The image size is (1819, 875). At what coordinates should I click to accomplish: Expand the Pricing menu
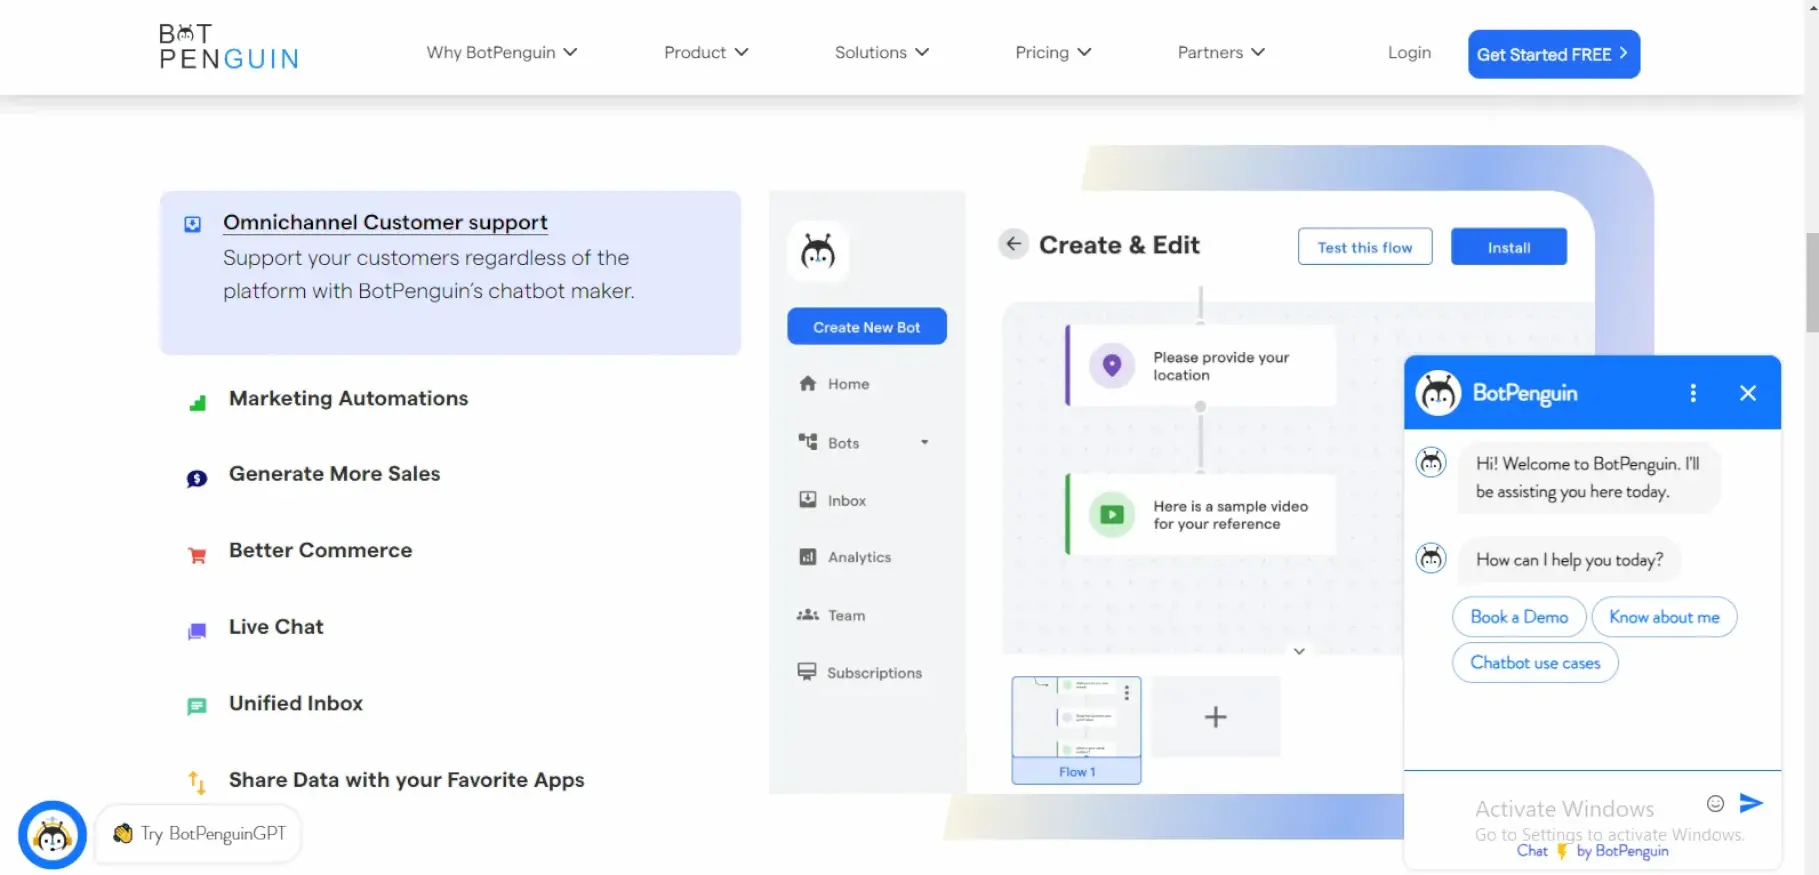1052,52
